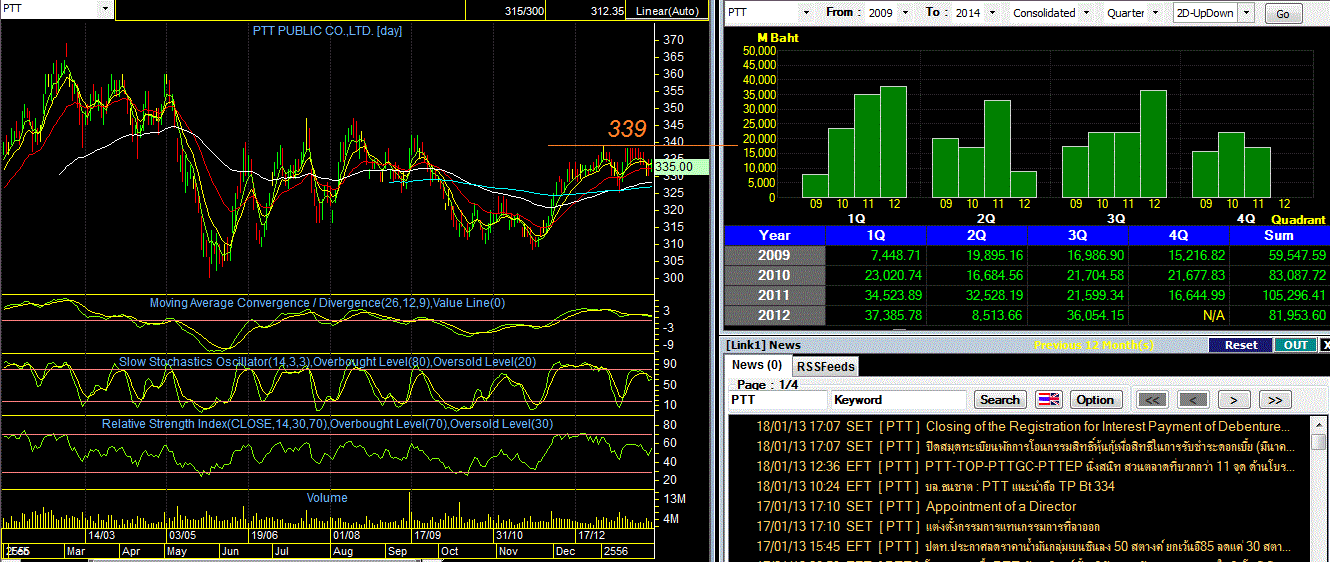Click the Search button
This screenshot has height=562, width=1330.
point(1000,399)
